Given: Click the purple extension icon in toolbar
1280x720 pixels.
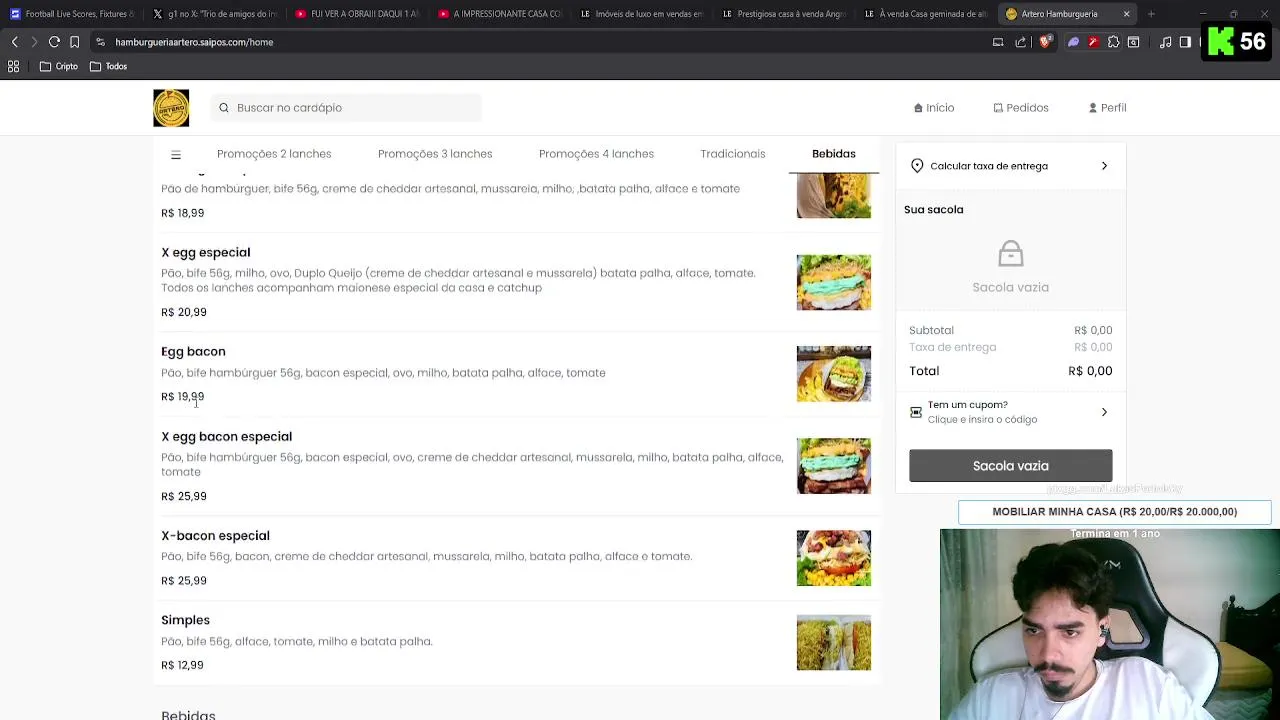Looking at the screenshot, I should click(x=1073, y=42).
